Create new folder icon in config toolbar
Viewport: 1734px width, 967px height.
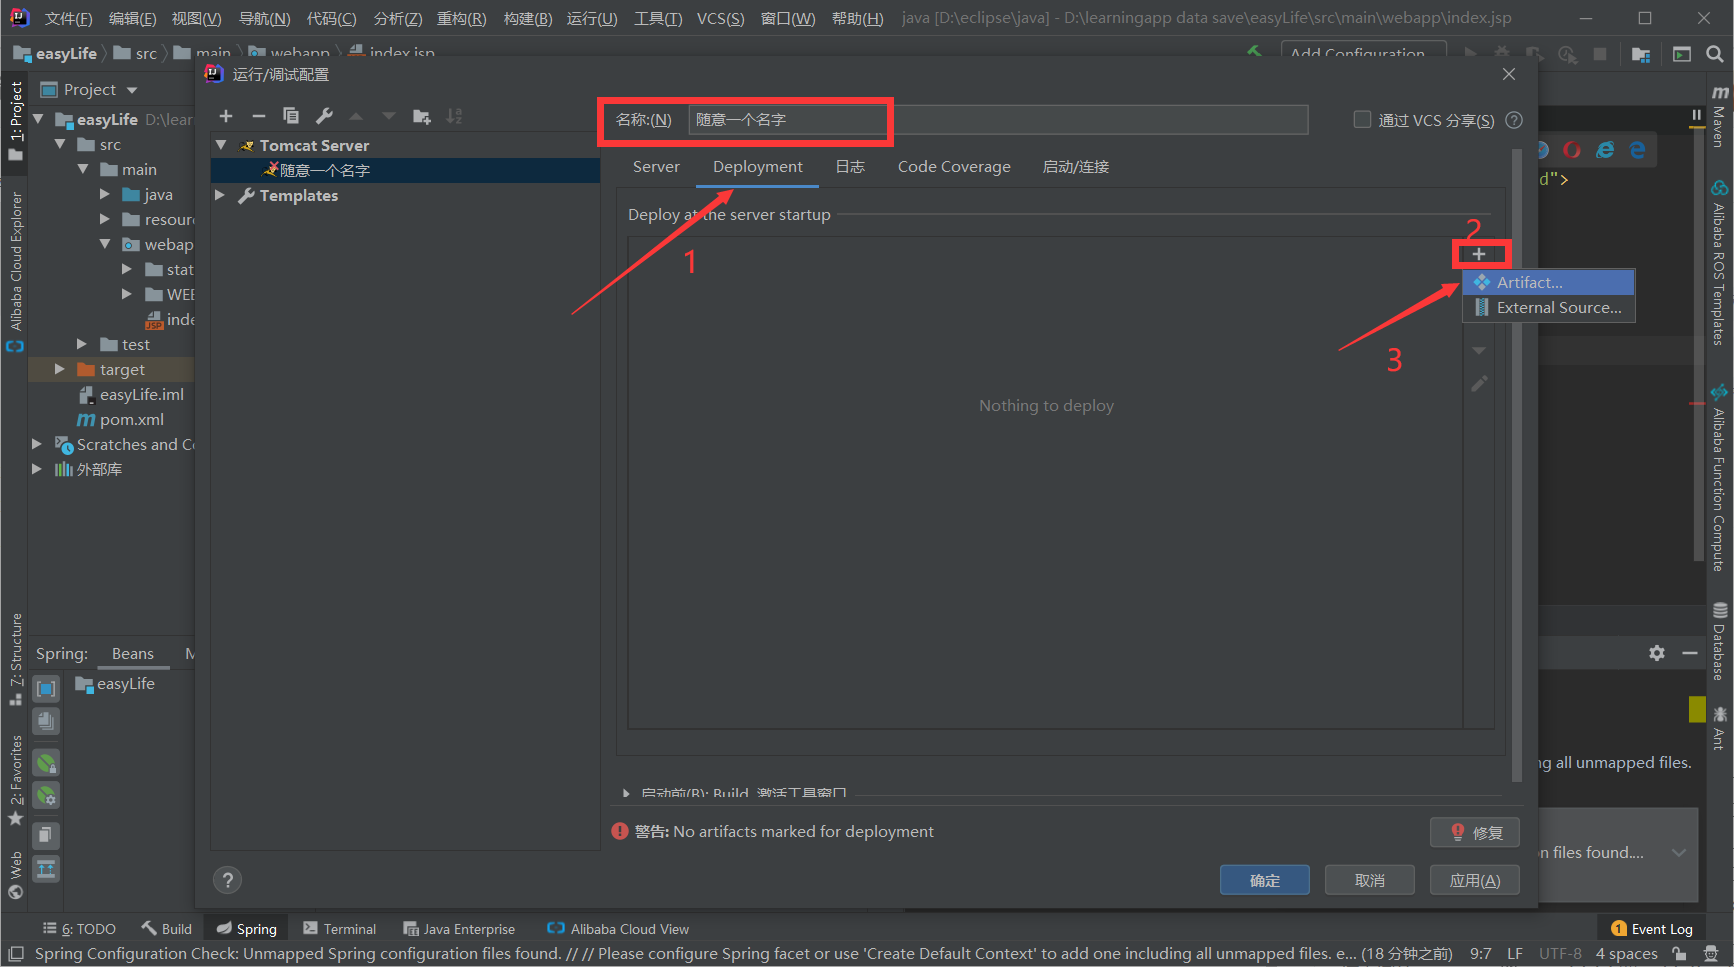click(422, 117)
